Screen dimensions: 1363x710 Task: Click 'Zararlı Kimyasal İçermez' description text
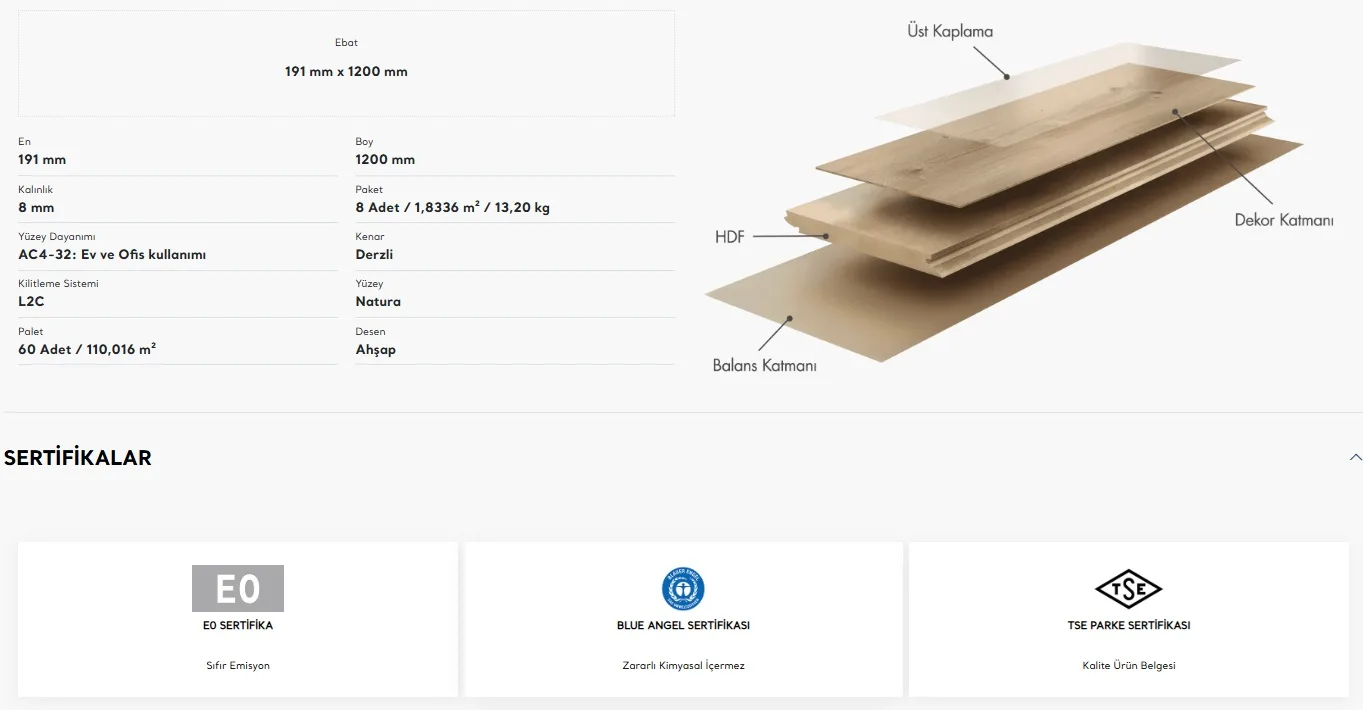coord(683,666)
